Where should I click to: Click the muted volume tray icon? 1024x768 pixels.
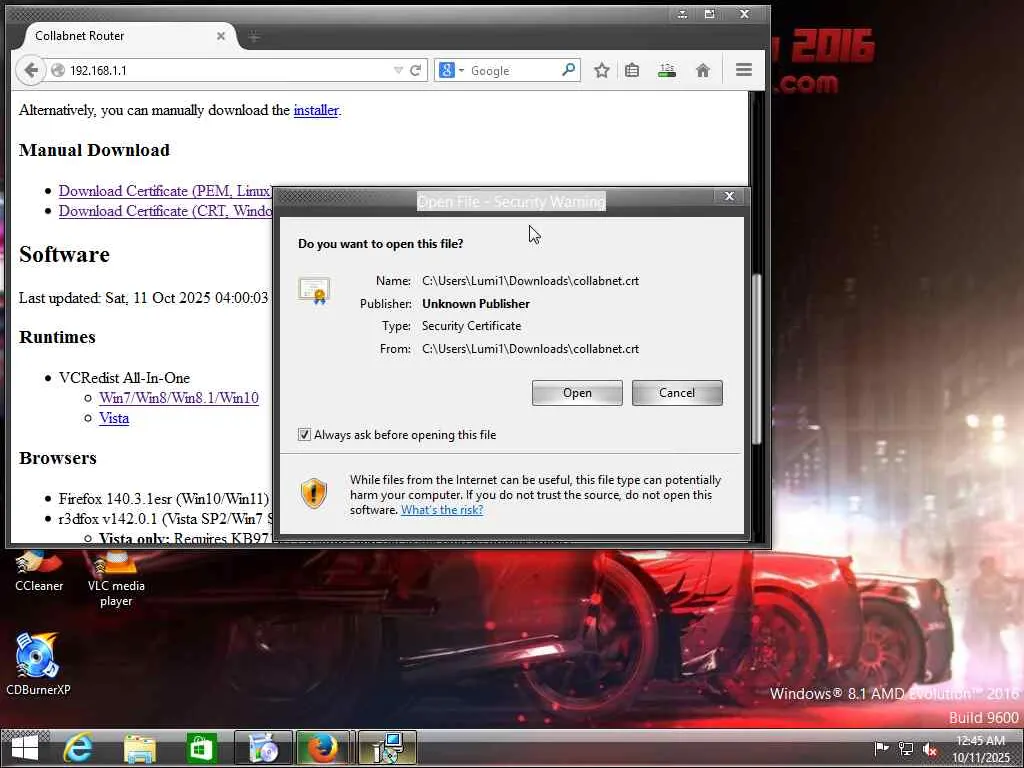929,748
